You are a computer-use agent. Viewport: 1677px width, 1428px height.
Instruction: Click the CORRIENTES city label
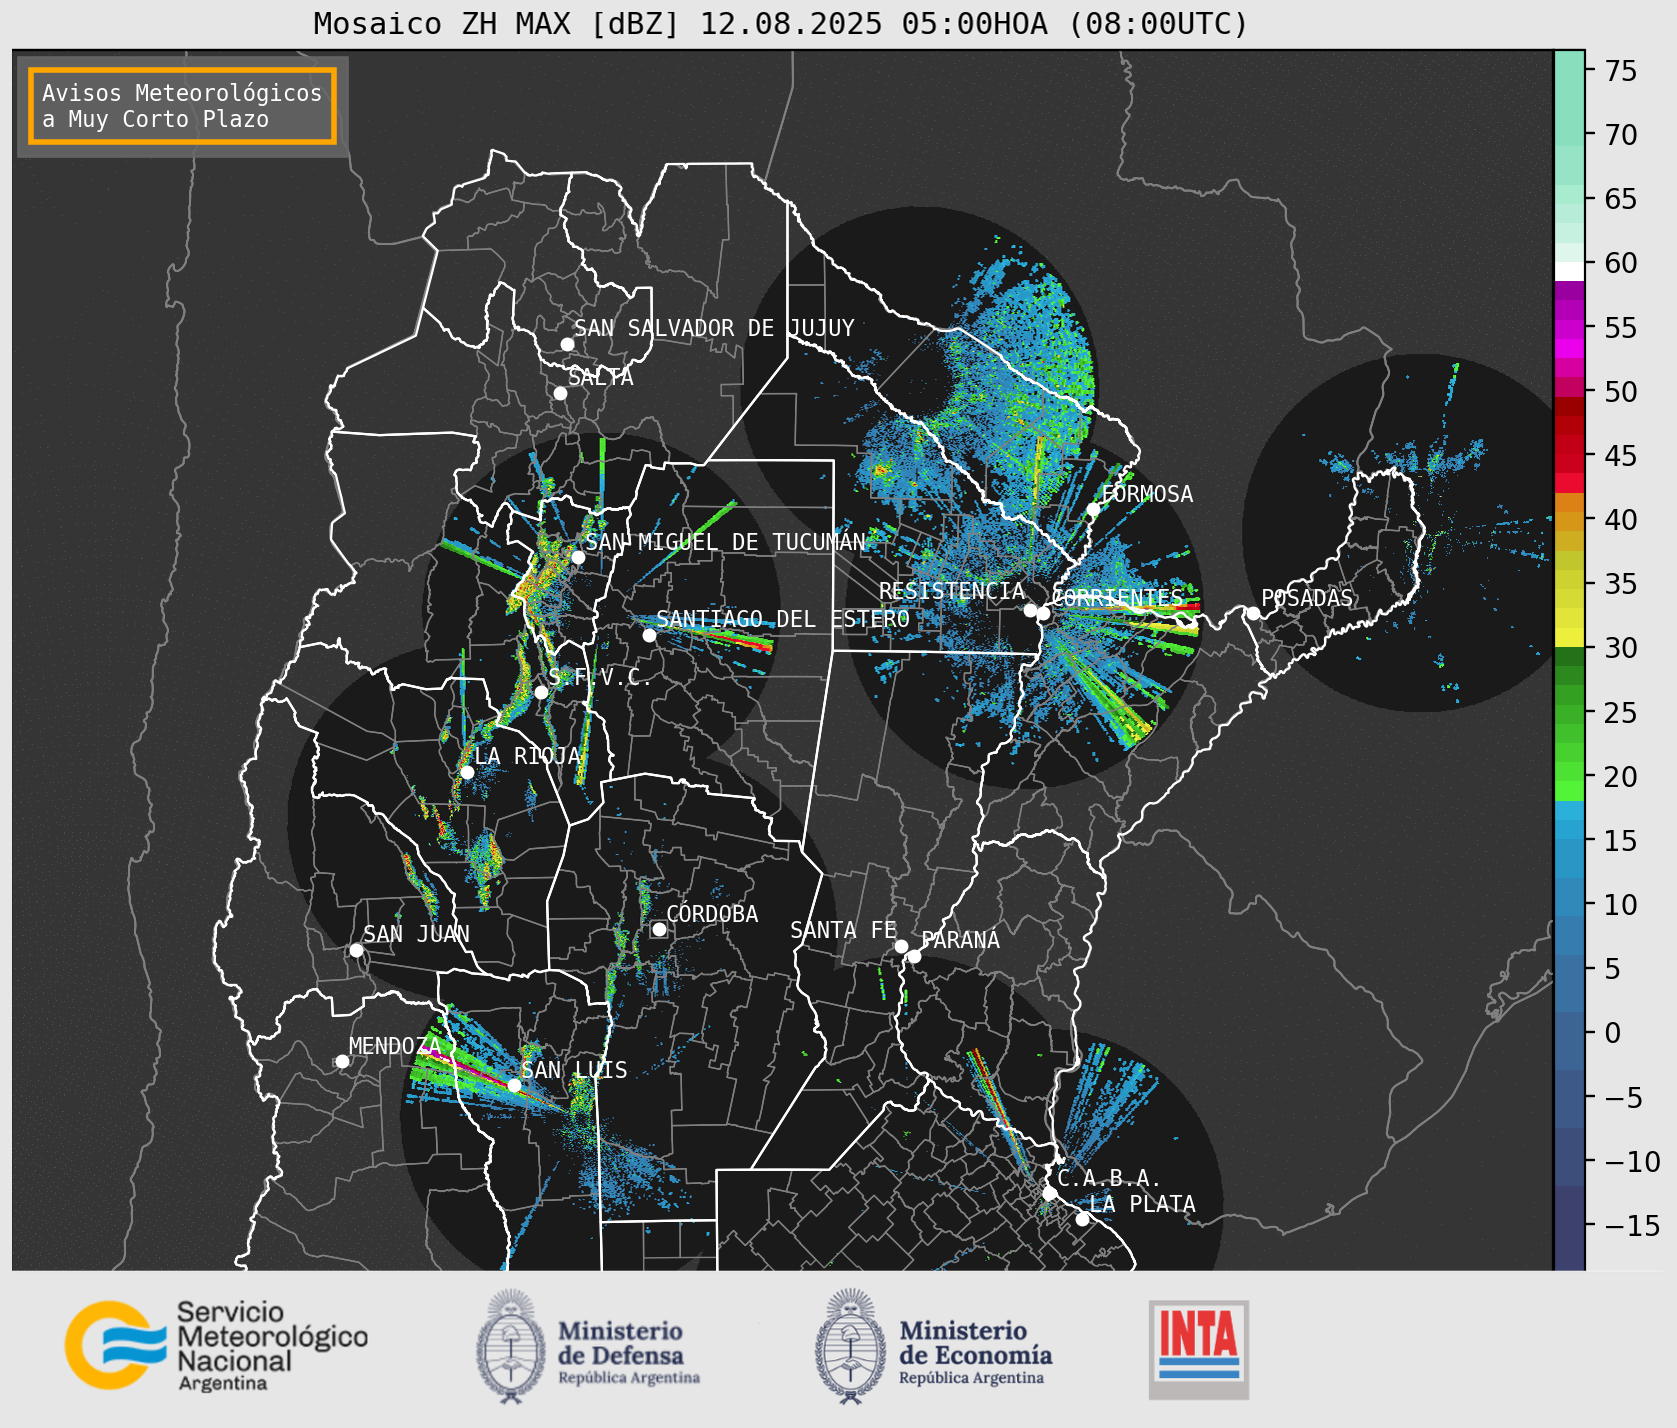1117,598
